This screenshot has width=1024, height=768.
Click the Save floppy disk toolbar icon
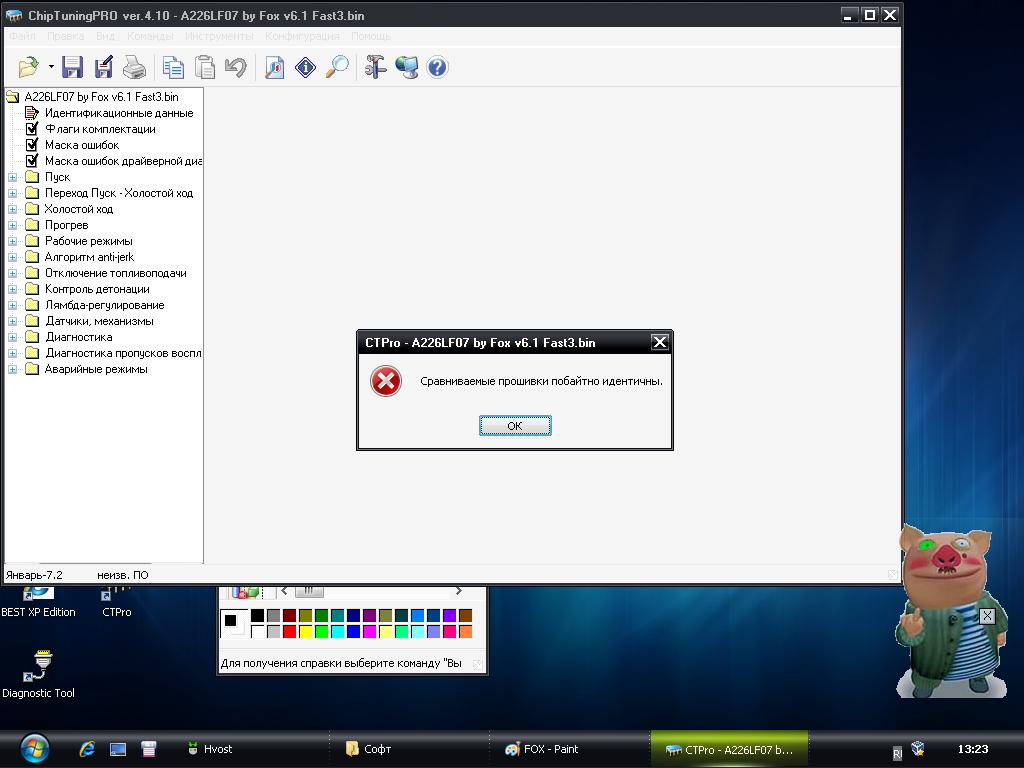click(72, 67)
